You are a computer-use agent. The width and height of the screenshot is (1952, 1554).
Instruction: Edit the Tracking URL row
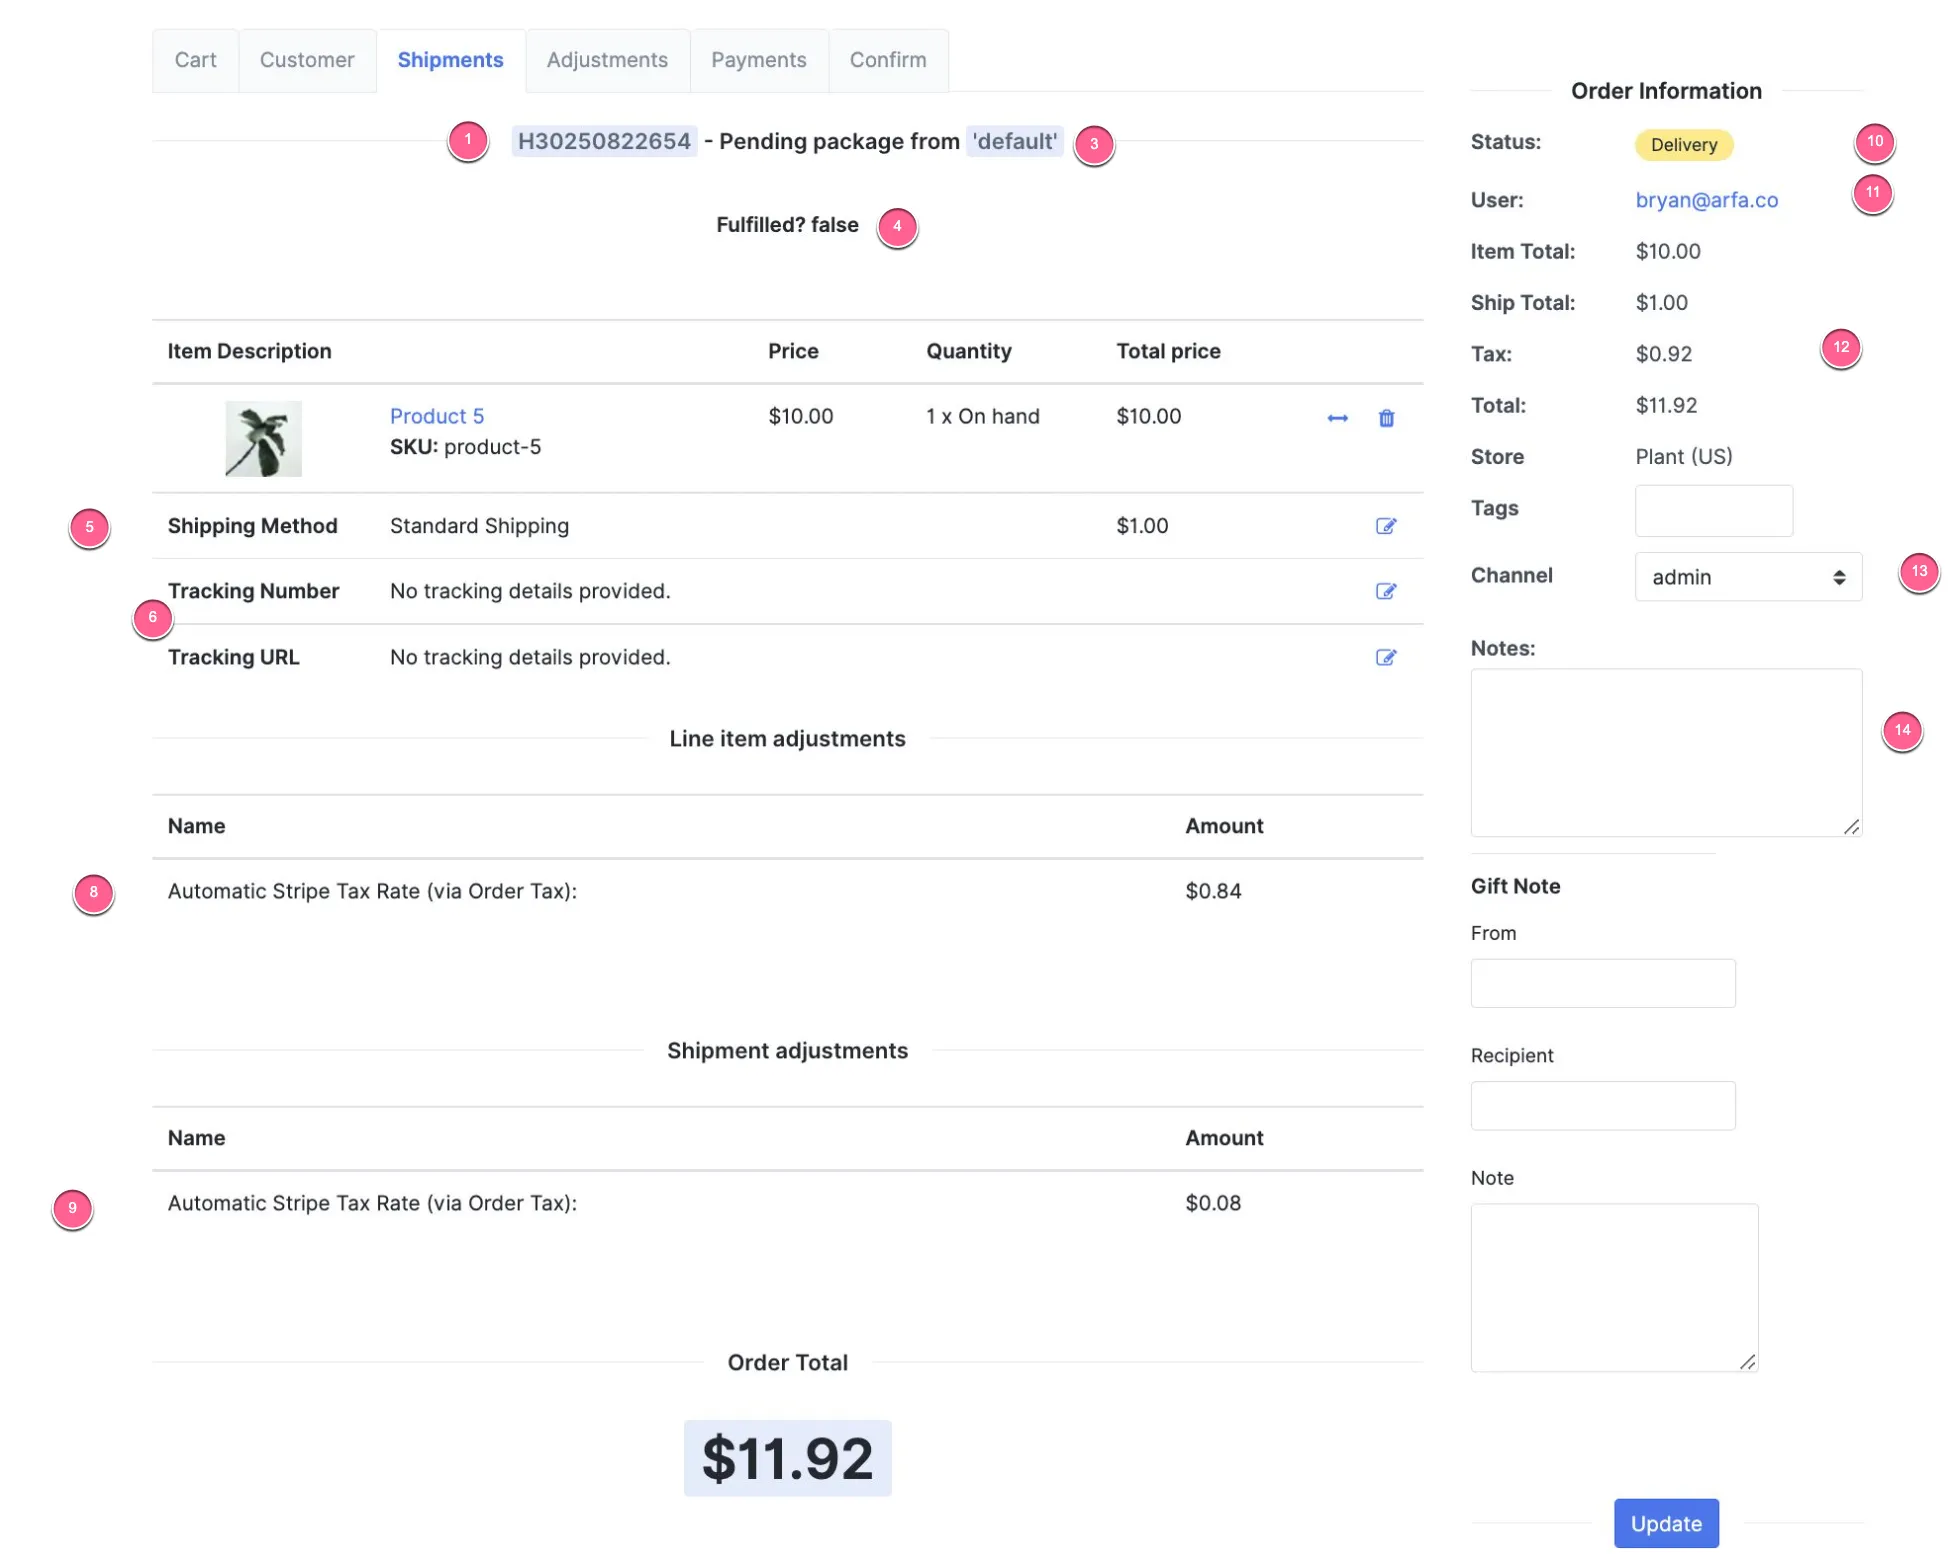click(1385, 657)
